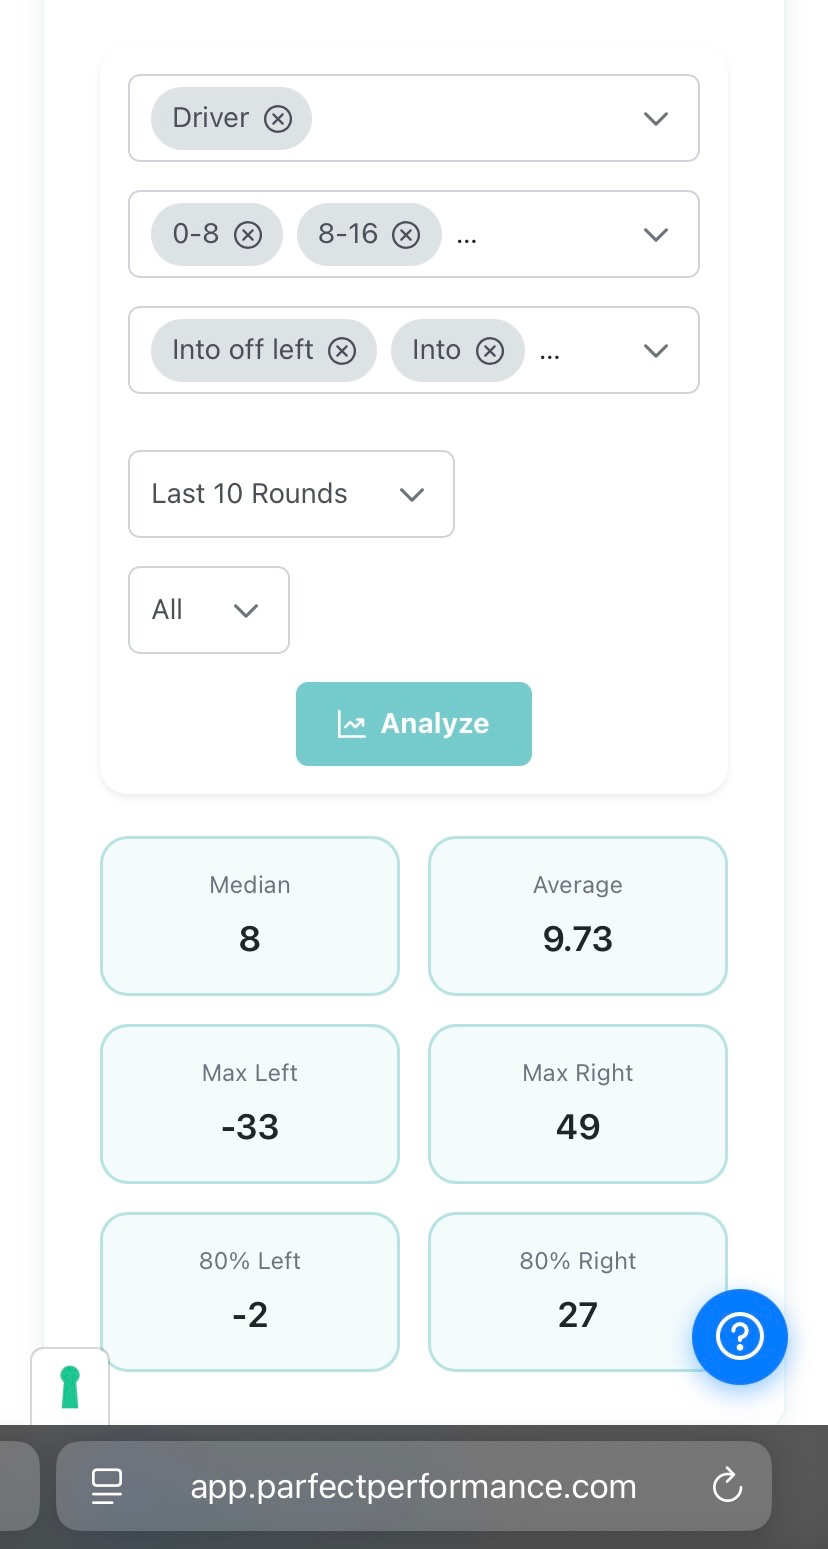Remove the 0-8 distance chip

pyautogui.click(x=247, y=235)
